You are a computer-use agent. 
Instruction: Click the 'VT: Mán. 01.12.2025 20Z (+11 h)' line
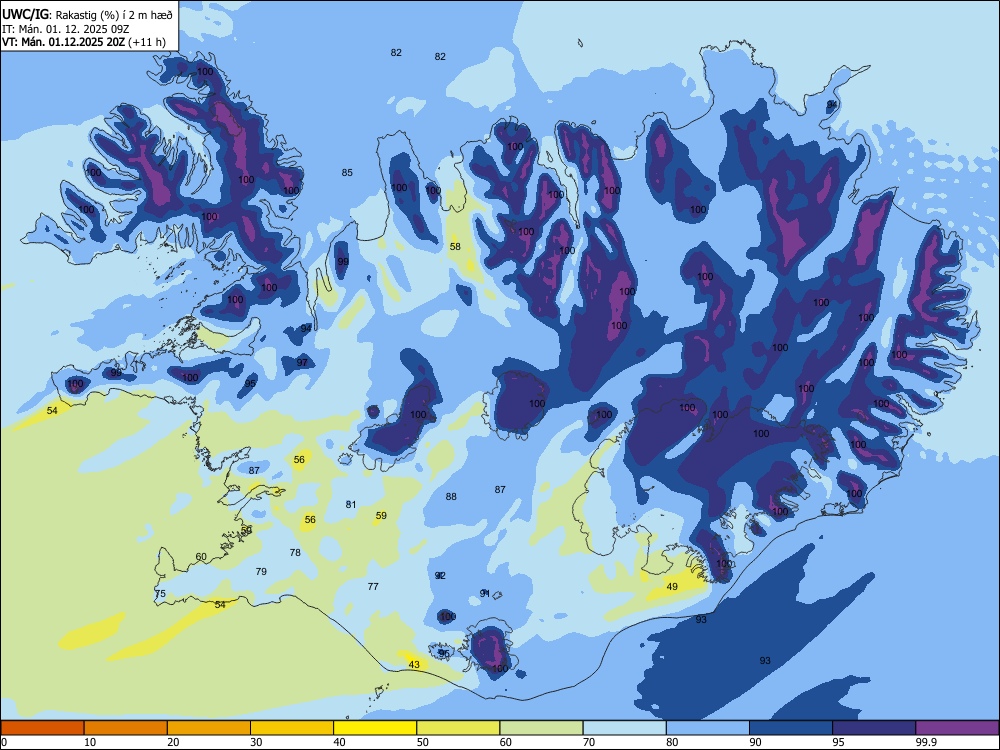pos(84,42)
